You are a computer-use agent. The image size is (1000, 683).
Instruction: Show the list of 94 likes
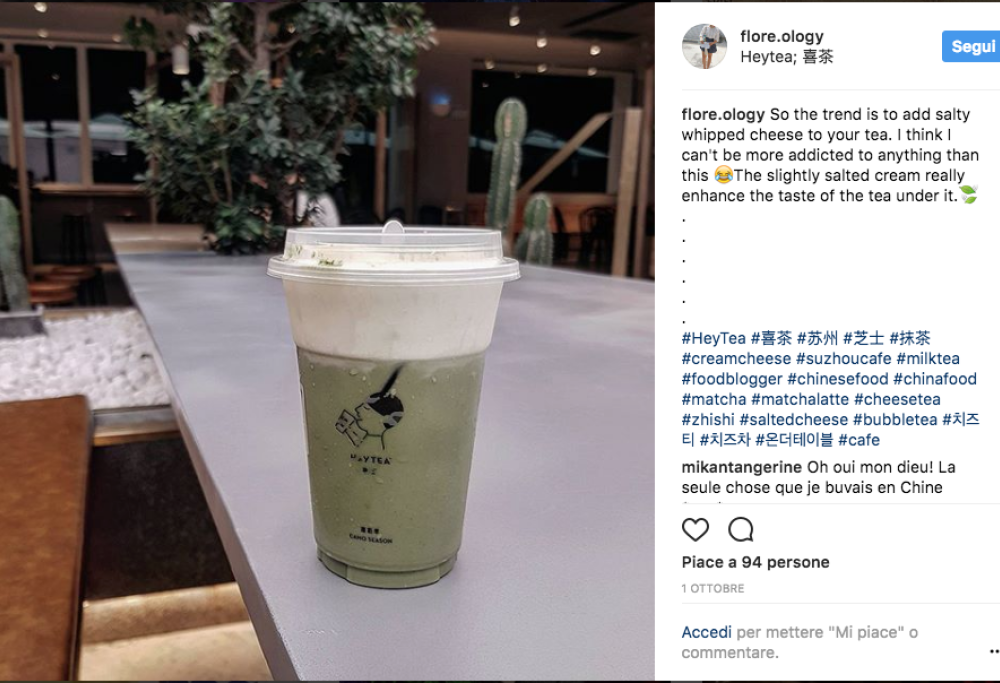pos(755,562)
